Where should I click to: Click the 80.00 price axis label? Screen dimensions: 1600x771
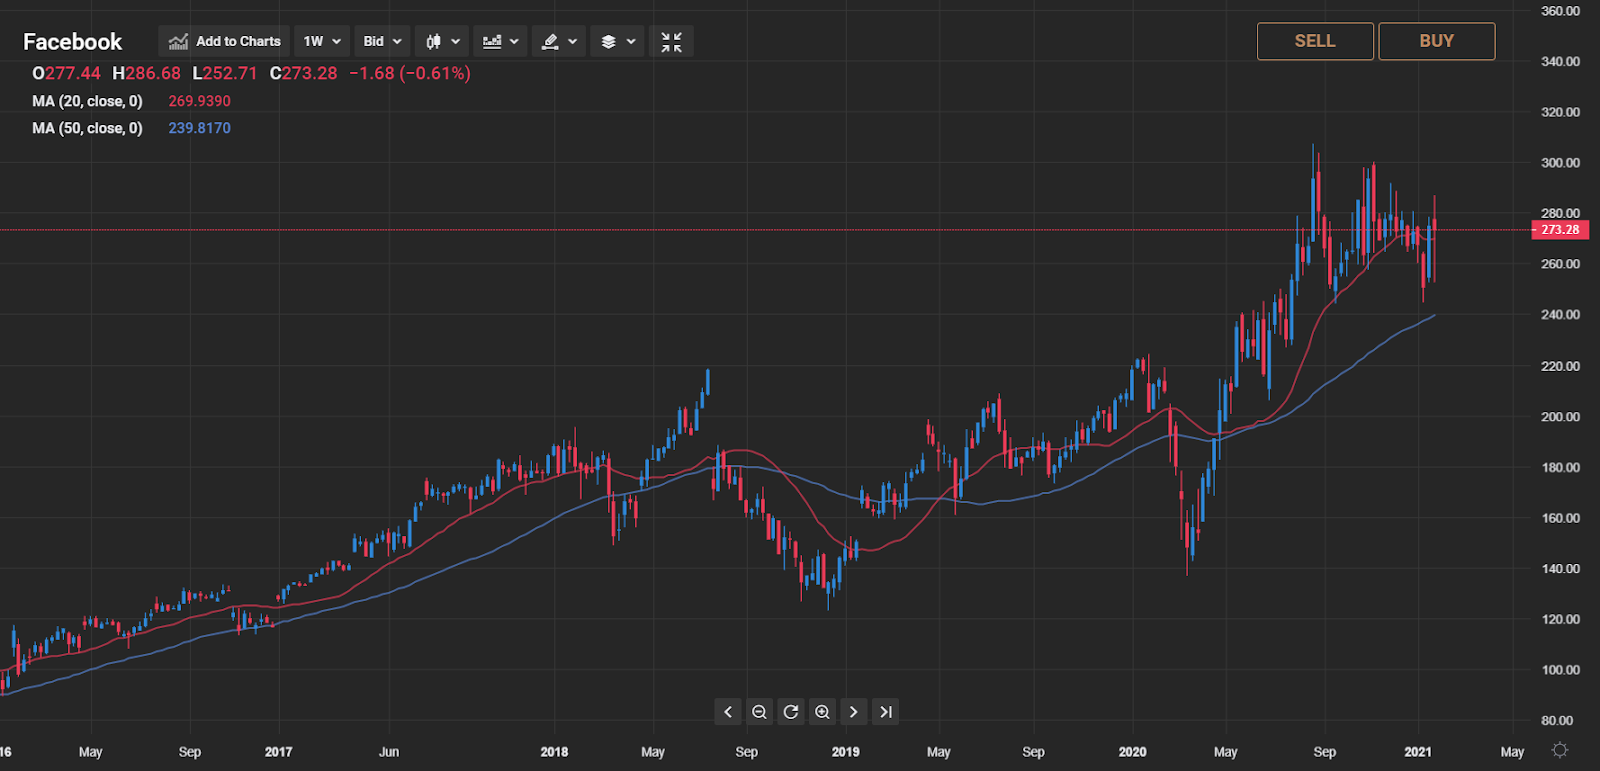coord(1557,720)
